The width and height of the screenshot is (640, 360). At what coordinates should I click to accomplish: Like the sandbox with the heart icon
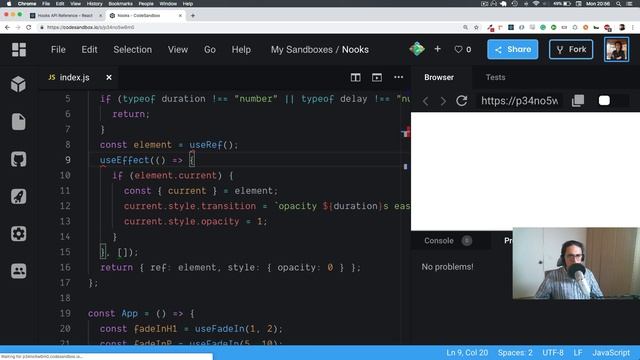tap(458, 49)
